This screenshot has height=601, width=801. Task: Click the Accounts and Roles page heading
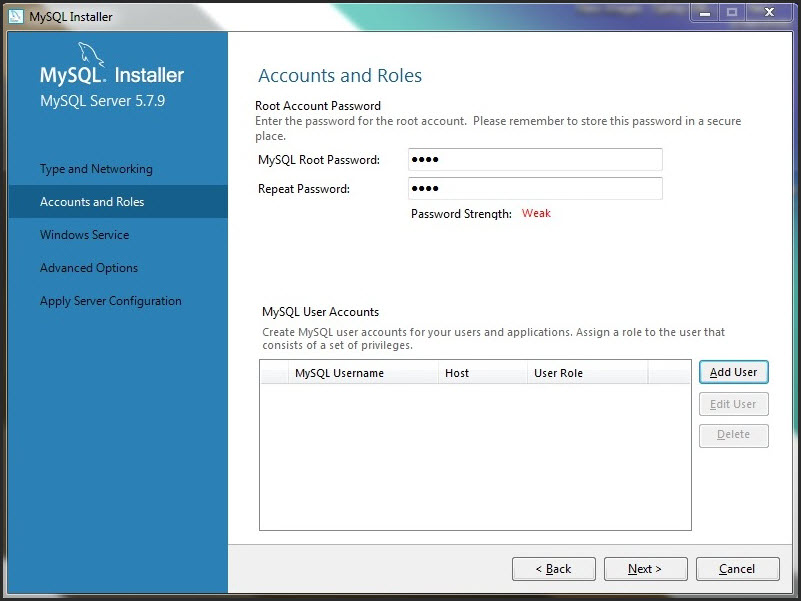point(340,75)
